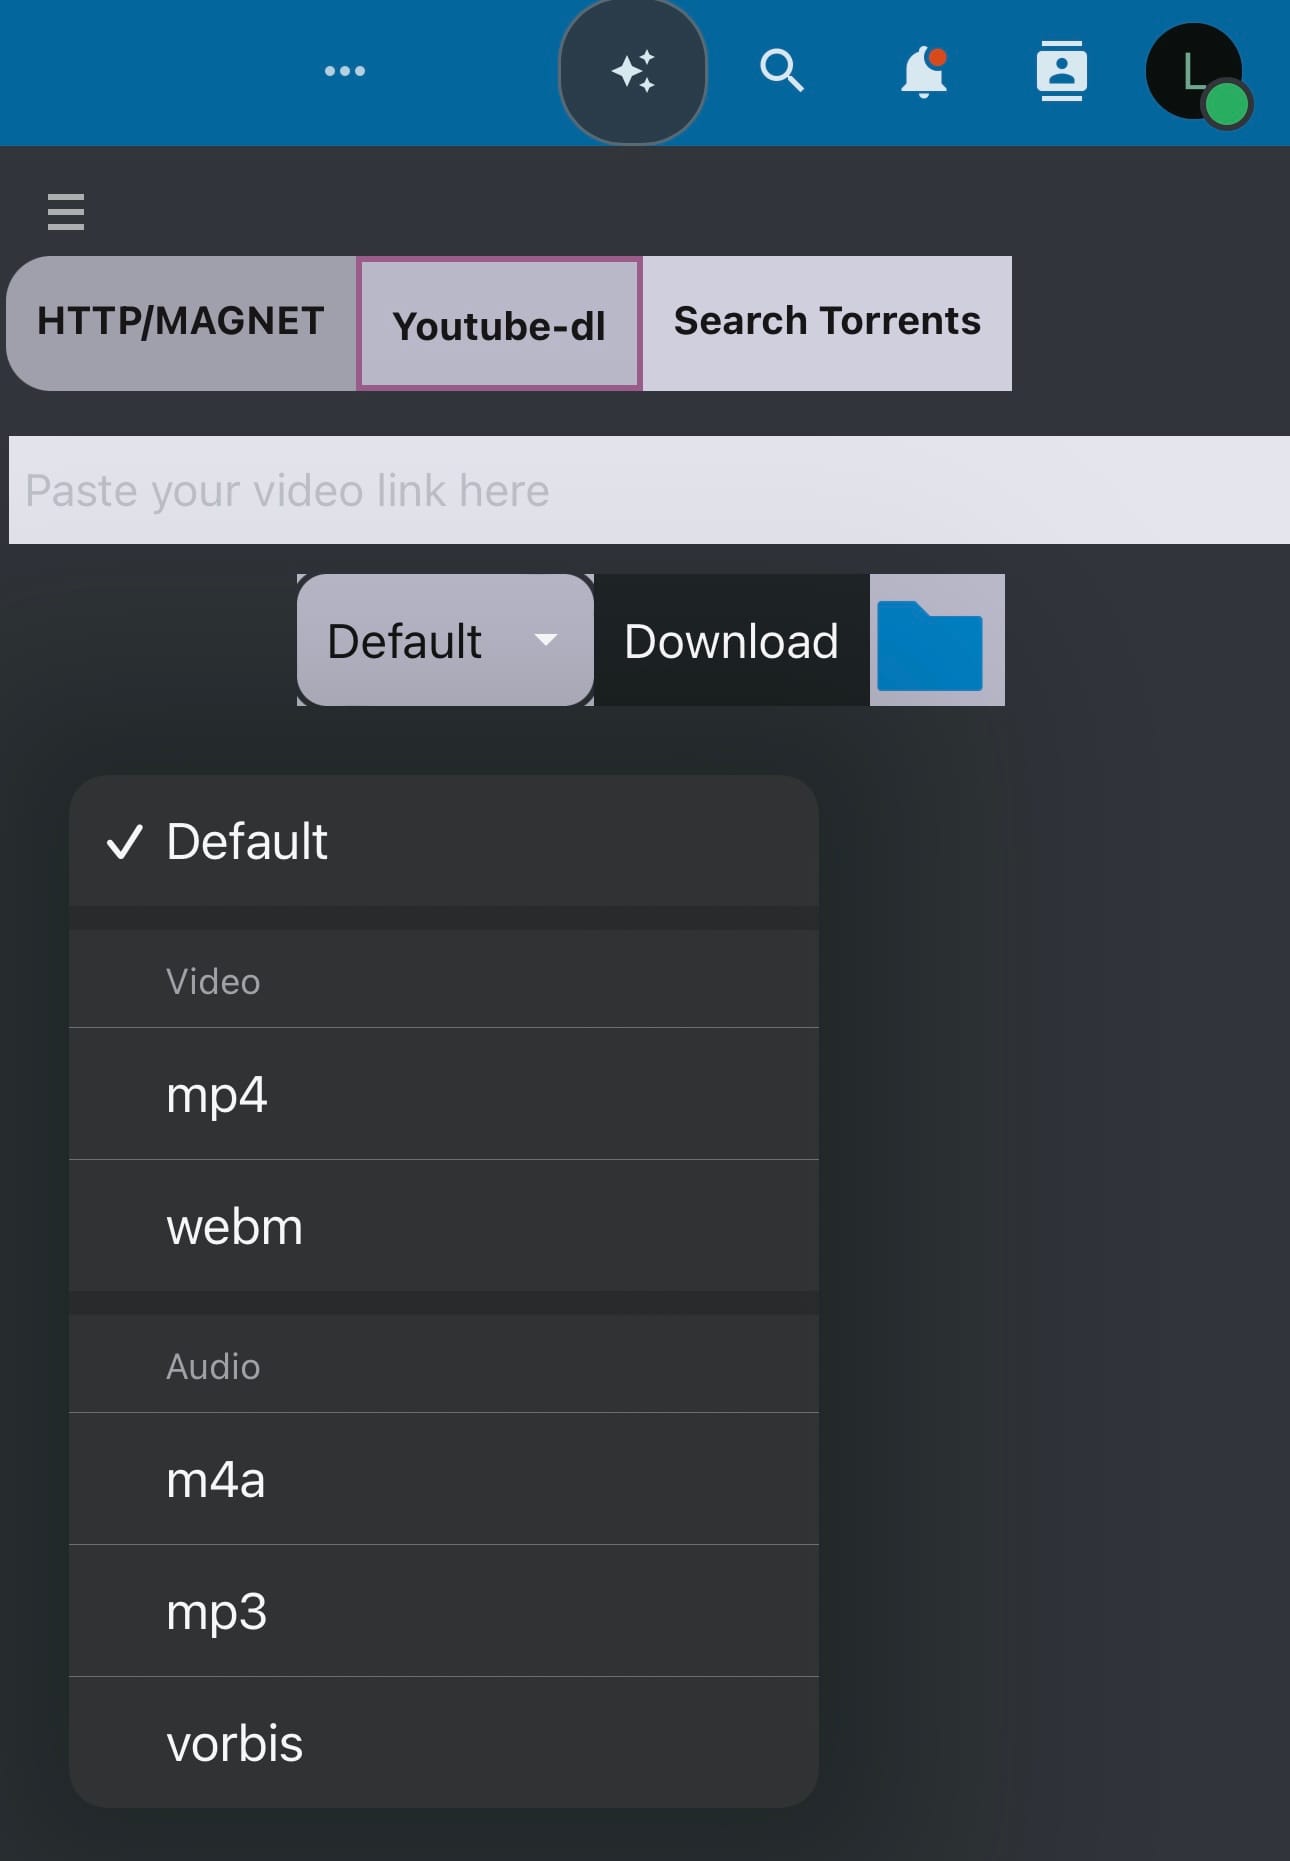Pick m4a audio format
This screenshot has width=1290, height=1861.
[x=444, y=1479]
